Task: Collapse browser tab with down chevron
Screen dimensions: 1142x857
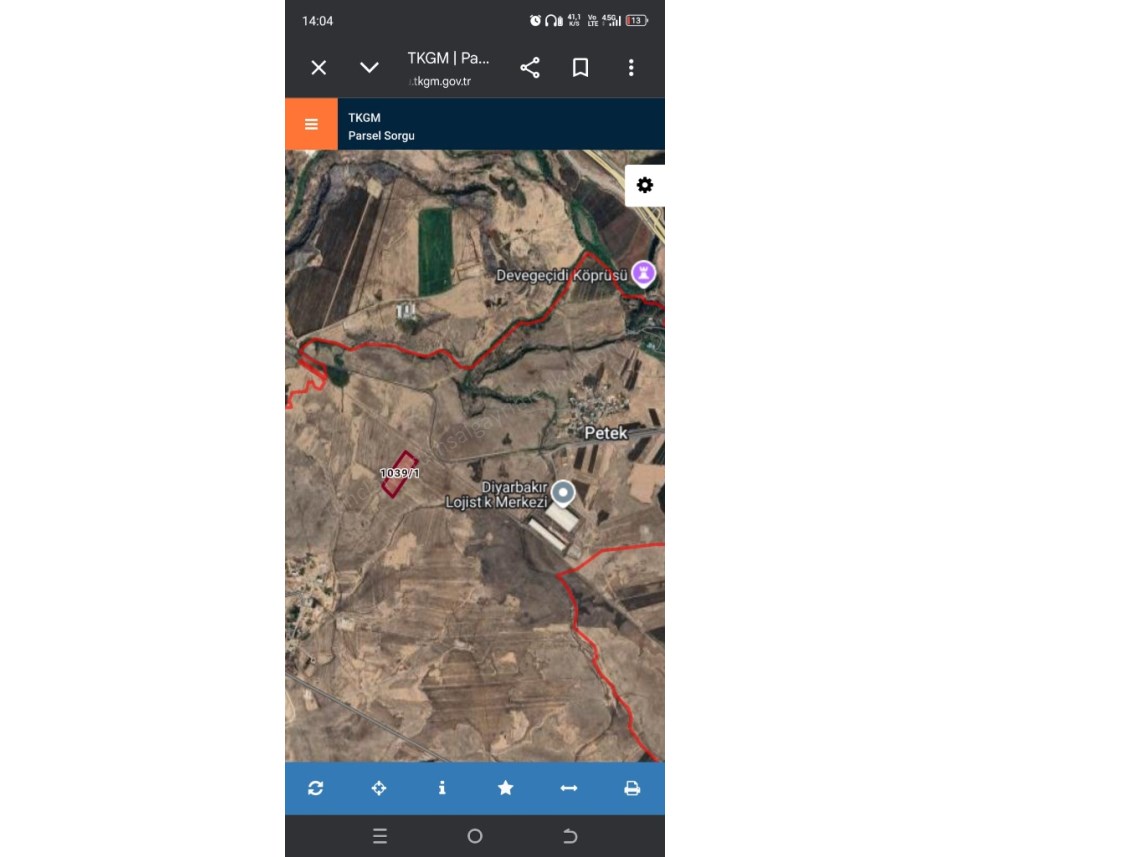Action: (x=369, y=68)
